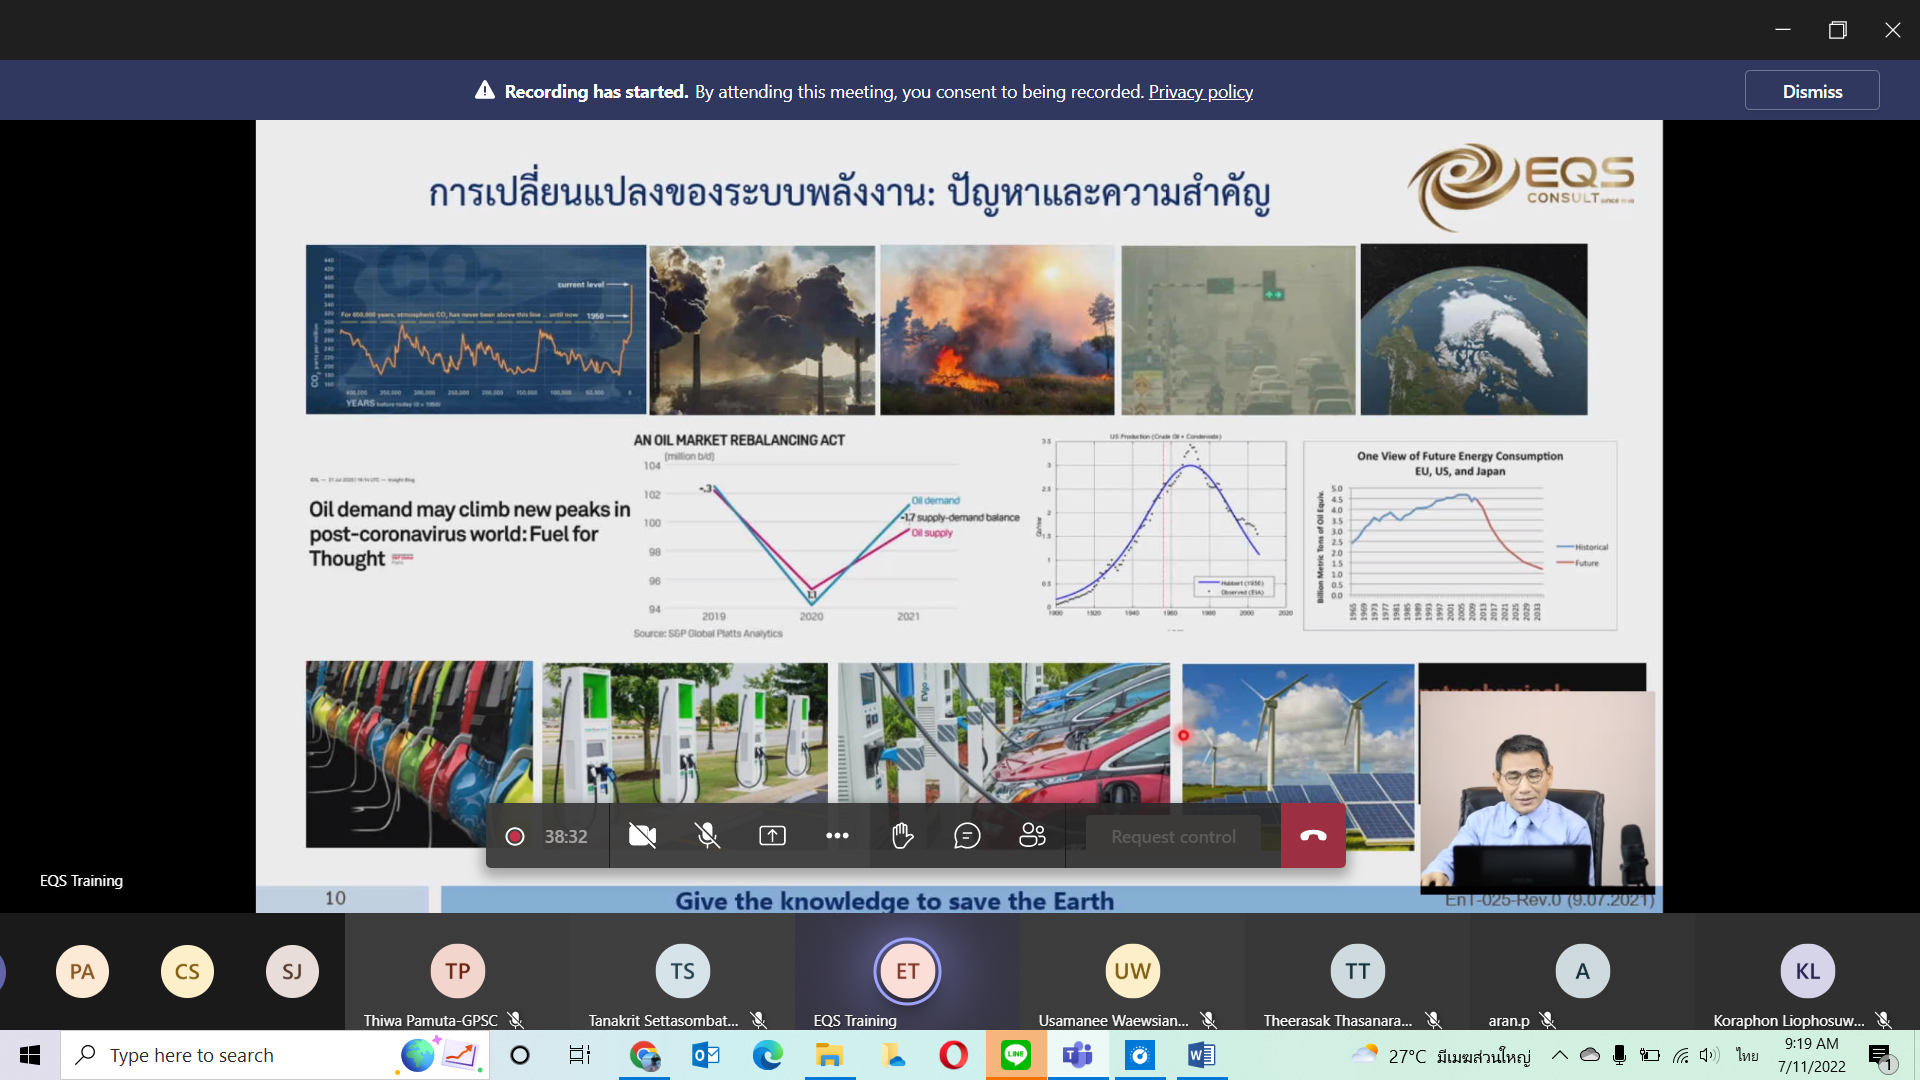This screenshot has height=1080, width=1920.
Task: Open More actions ellipsis menu
Action: tap(837, 836)
